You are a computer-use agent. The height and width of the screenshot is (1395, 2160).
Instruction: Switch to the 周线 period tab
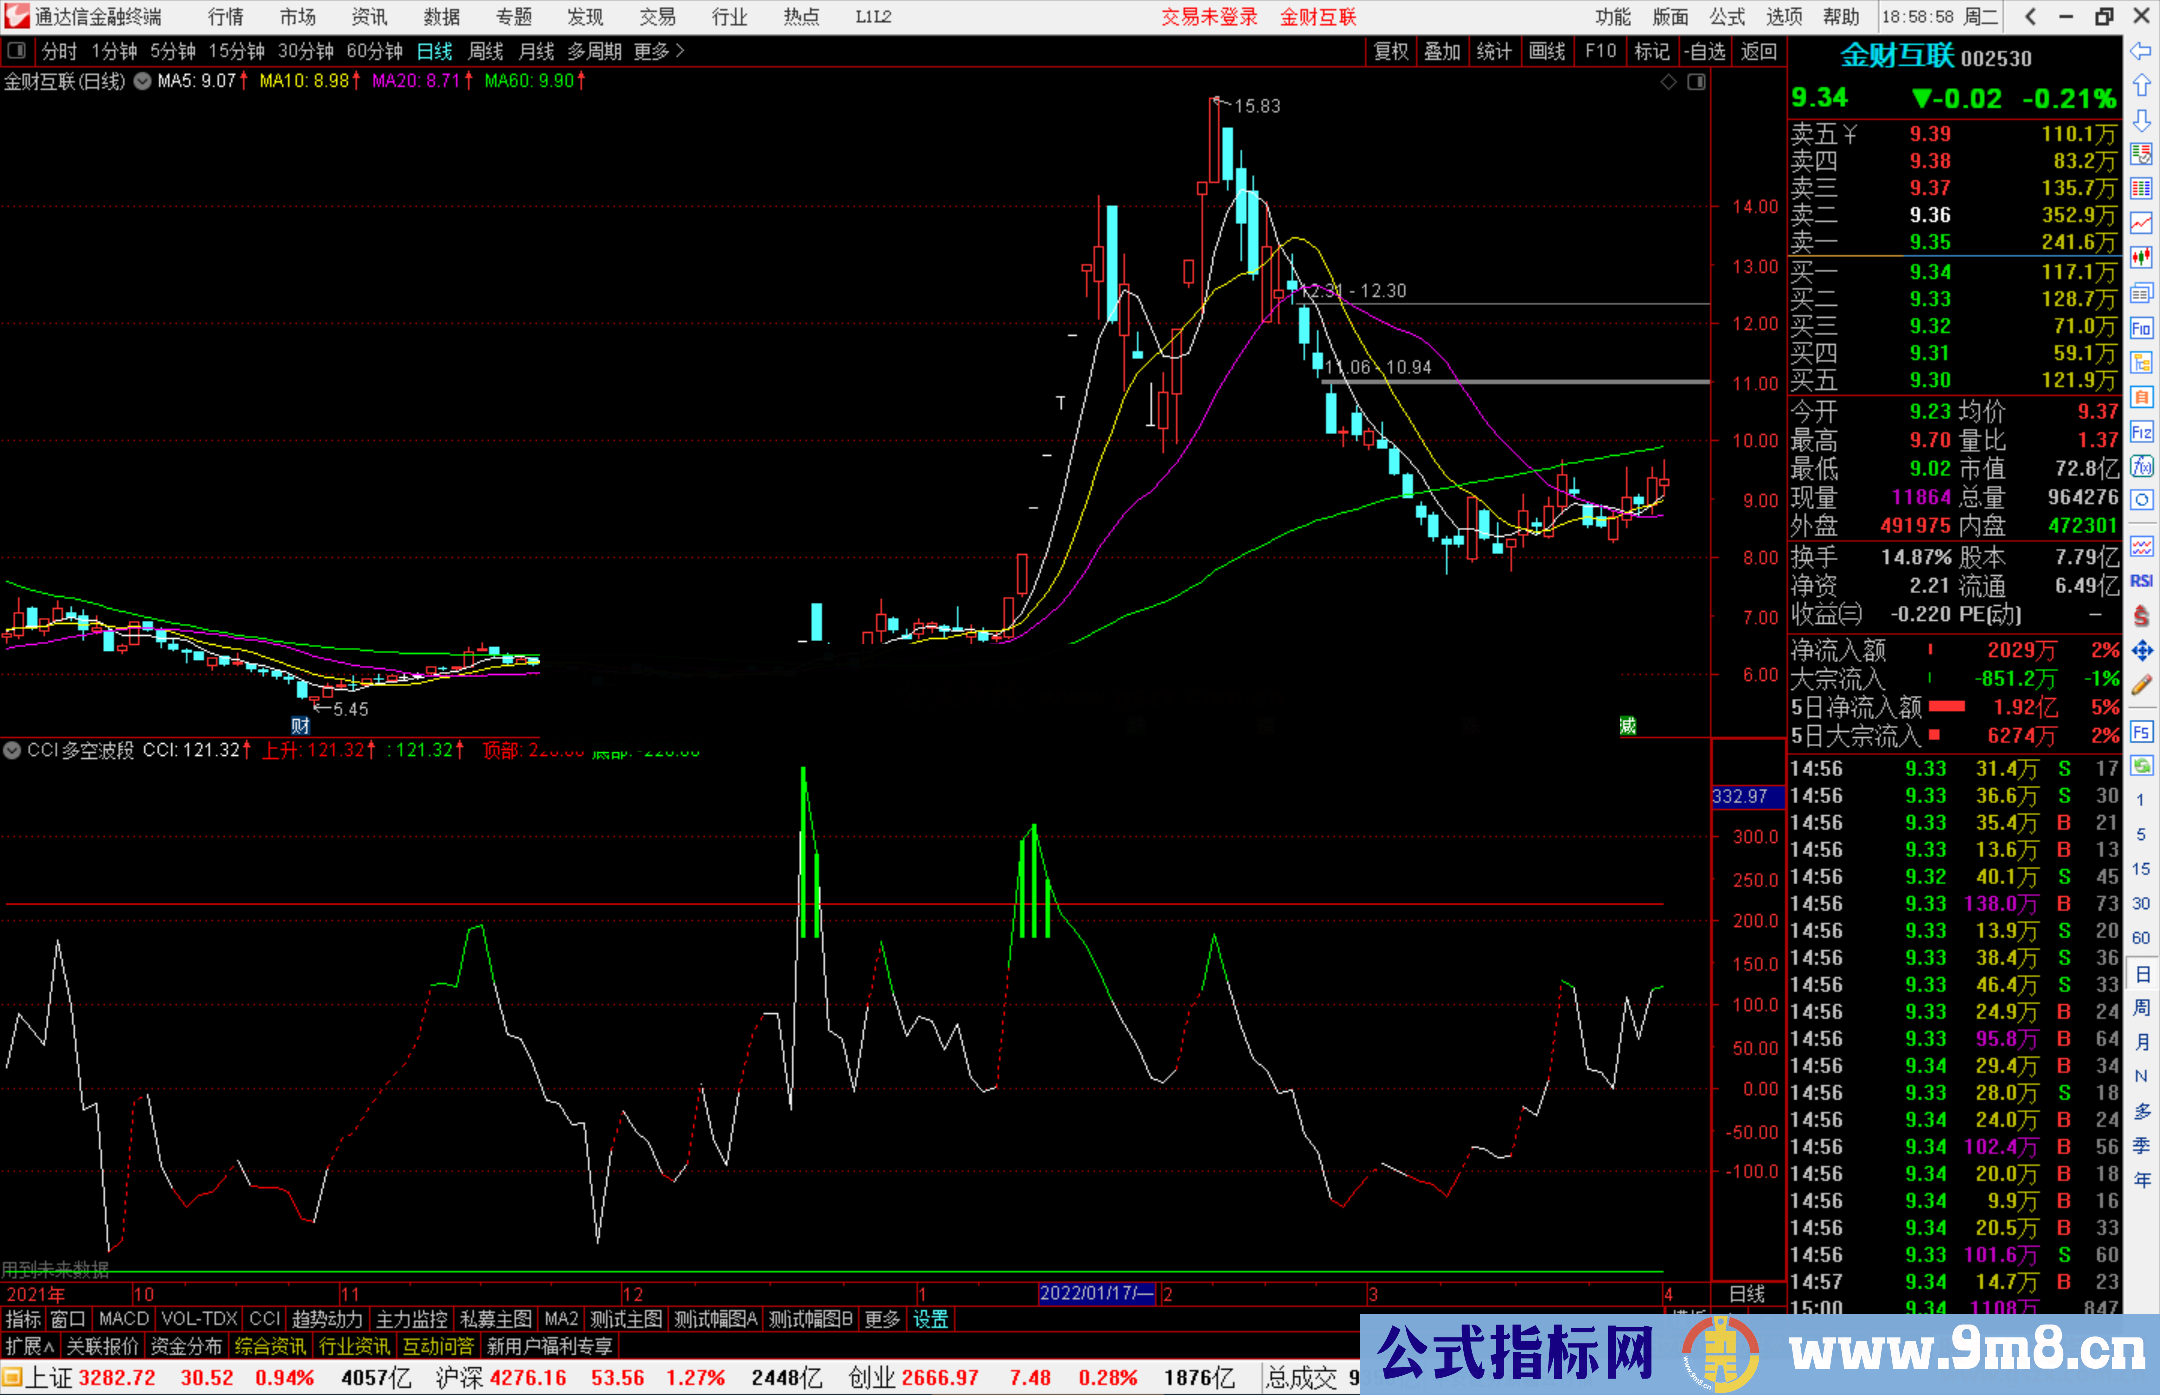(486, 51)
